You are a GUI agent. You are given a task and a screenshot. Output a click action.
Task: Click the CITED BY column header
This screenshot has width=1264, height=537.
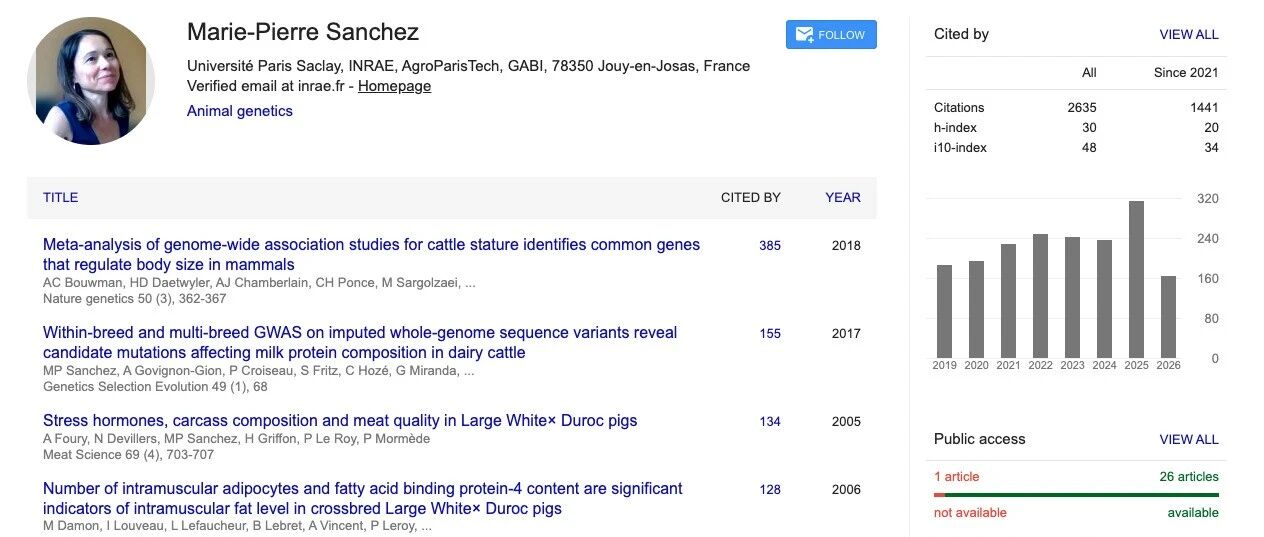[x=751, y=197]
